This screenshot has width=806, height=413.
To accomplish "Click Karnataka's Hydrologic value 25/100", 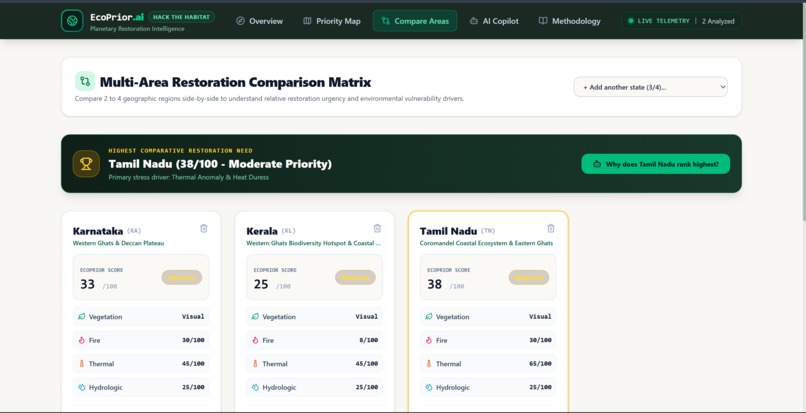I will pos(193,387).
